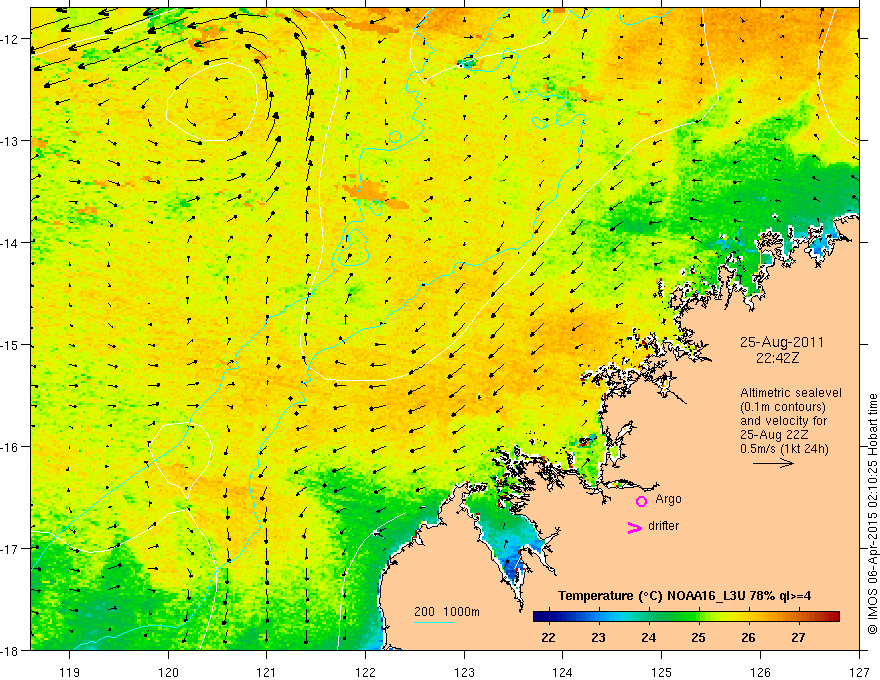Click the magenta Argo circle legend symbol
The width and height of the screenshot is (880, 680).
[641, 501]
